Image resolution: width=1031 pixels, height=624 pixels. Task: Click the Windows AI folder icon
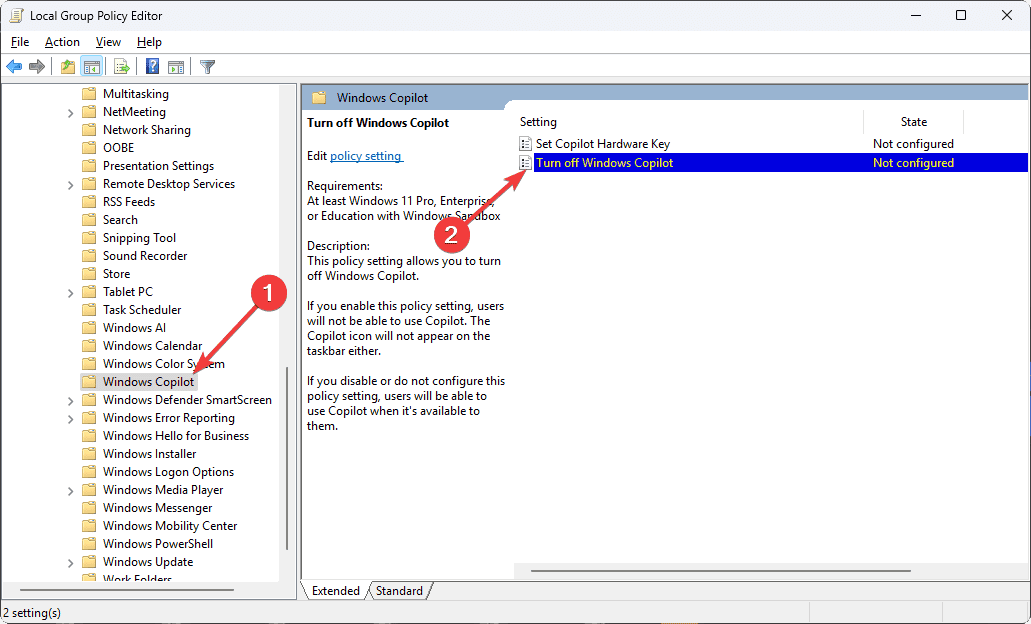tap(89, 327)
